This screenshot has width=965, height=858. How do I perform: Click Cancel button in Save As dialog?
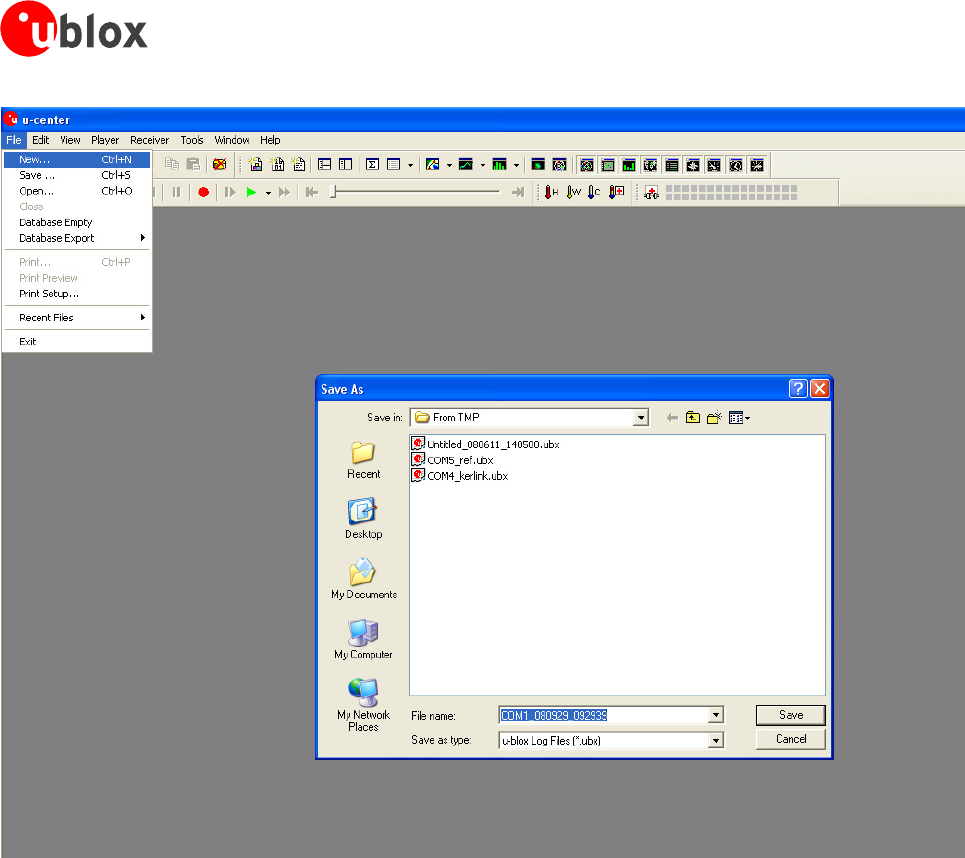pos(791,739)
